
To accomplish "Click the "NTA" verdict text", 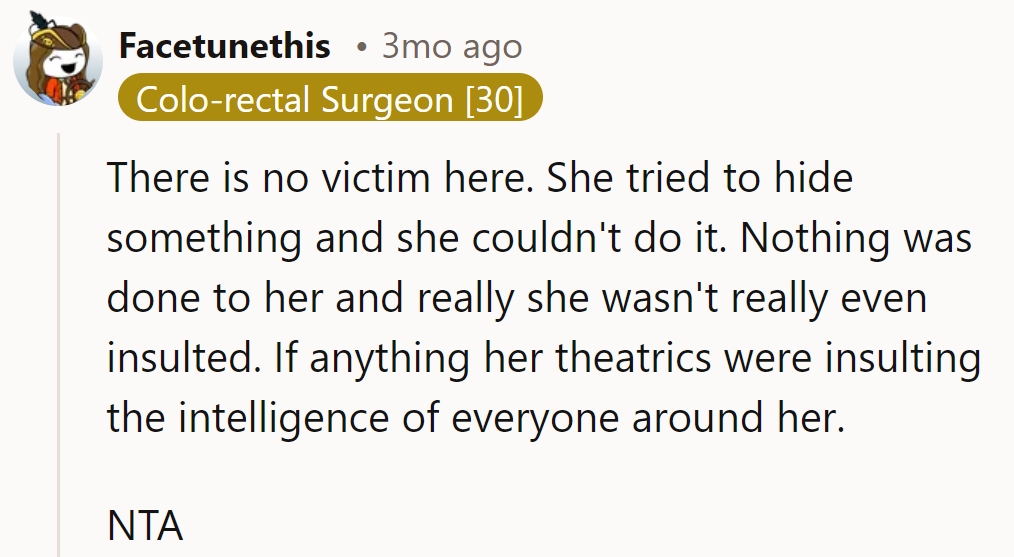I will (144, 524).
